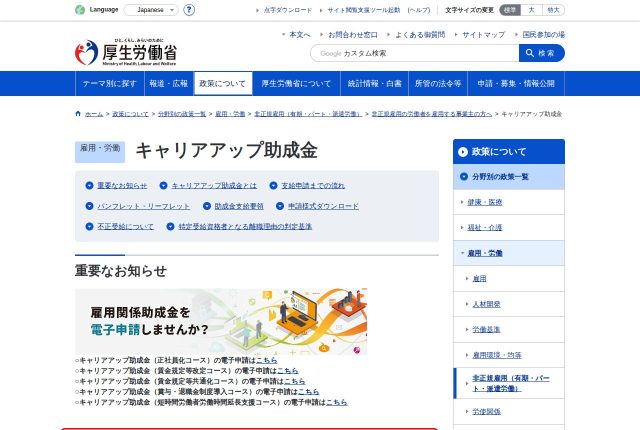Open the Japanese language dropdown
The image size is (640, 430).
[151, 10]
